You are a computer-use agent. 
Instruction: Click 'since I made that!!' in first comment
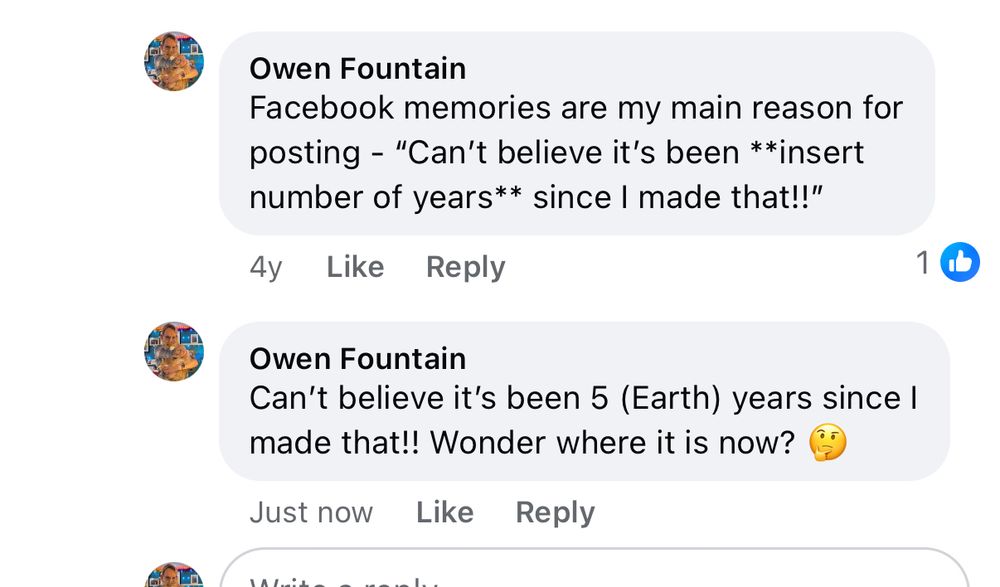click(x=676, y=197)
